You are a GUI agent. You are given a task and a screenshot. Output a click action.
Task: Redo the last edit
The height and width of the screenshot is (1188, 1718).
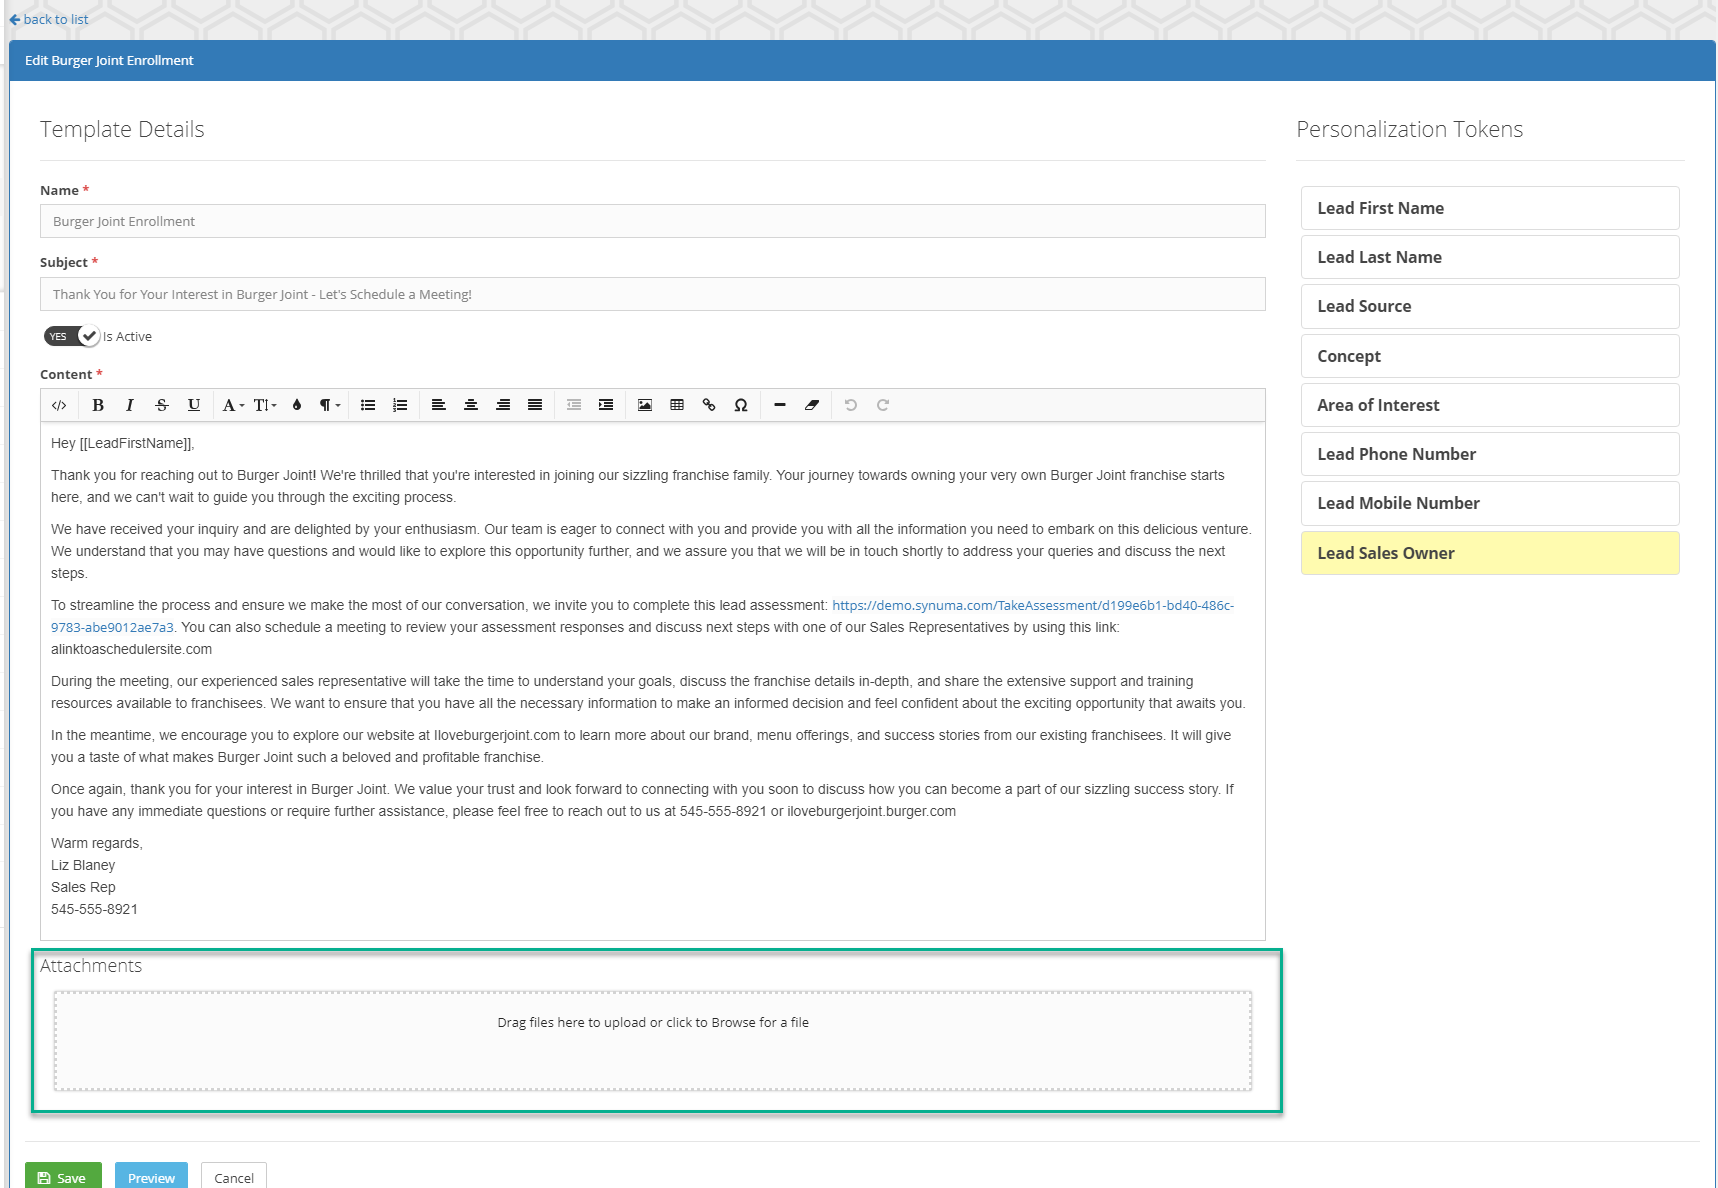point(883,405)
